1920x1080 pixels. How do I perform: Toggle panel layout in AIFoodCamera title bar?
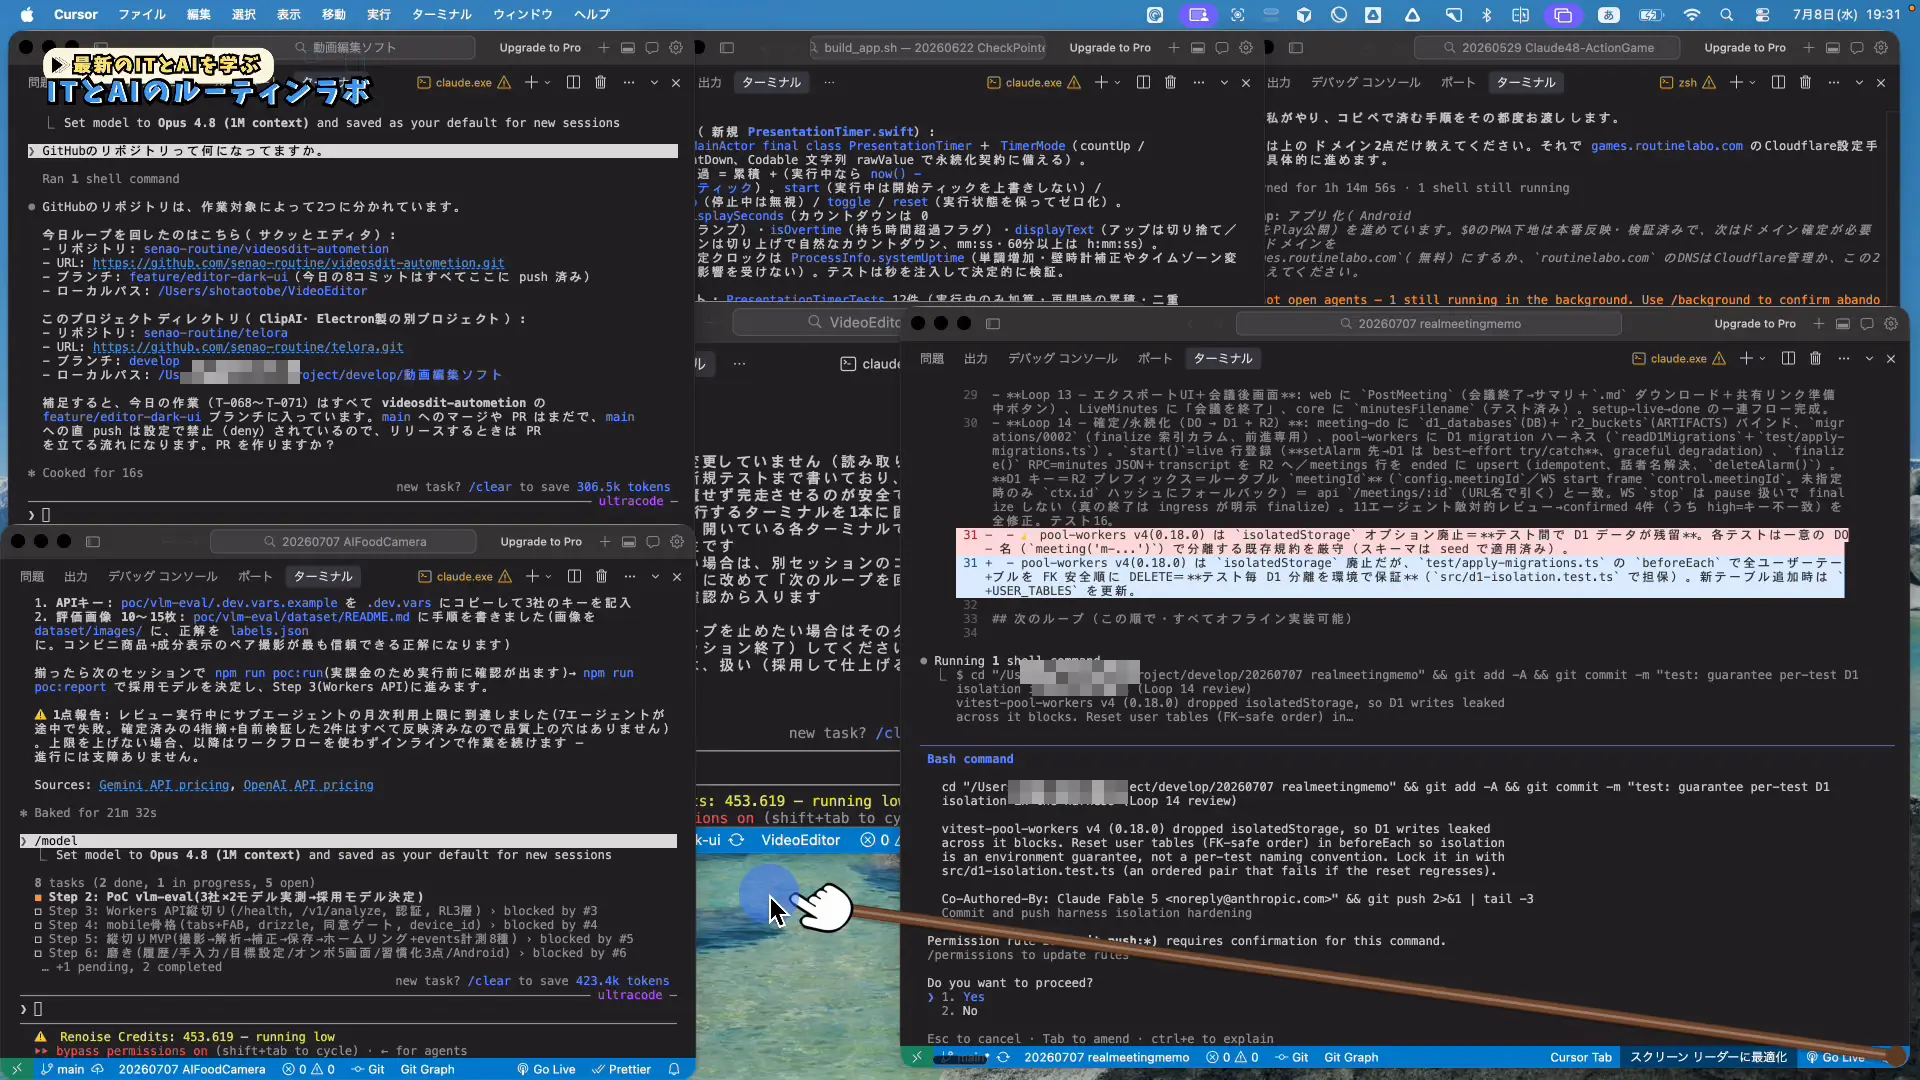(x=629, y=541)
